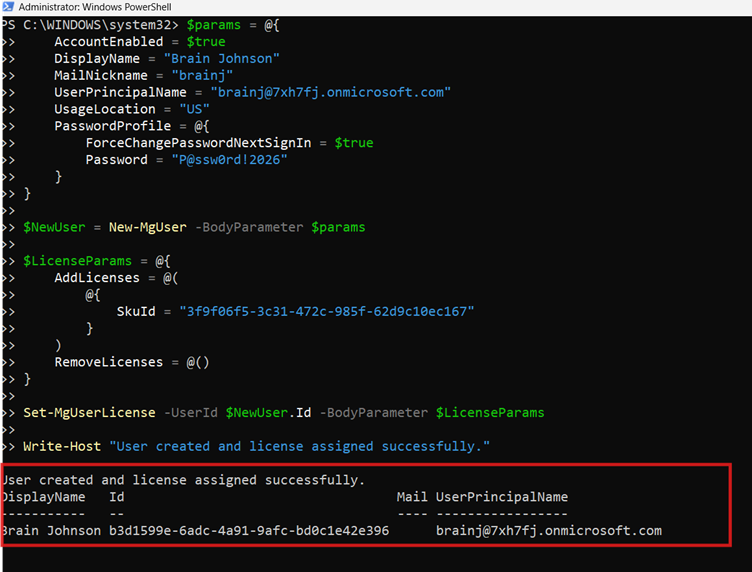Click the "Administrator: Windows PowerShell" window title

(x=95, y=7)
